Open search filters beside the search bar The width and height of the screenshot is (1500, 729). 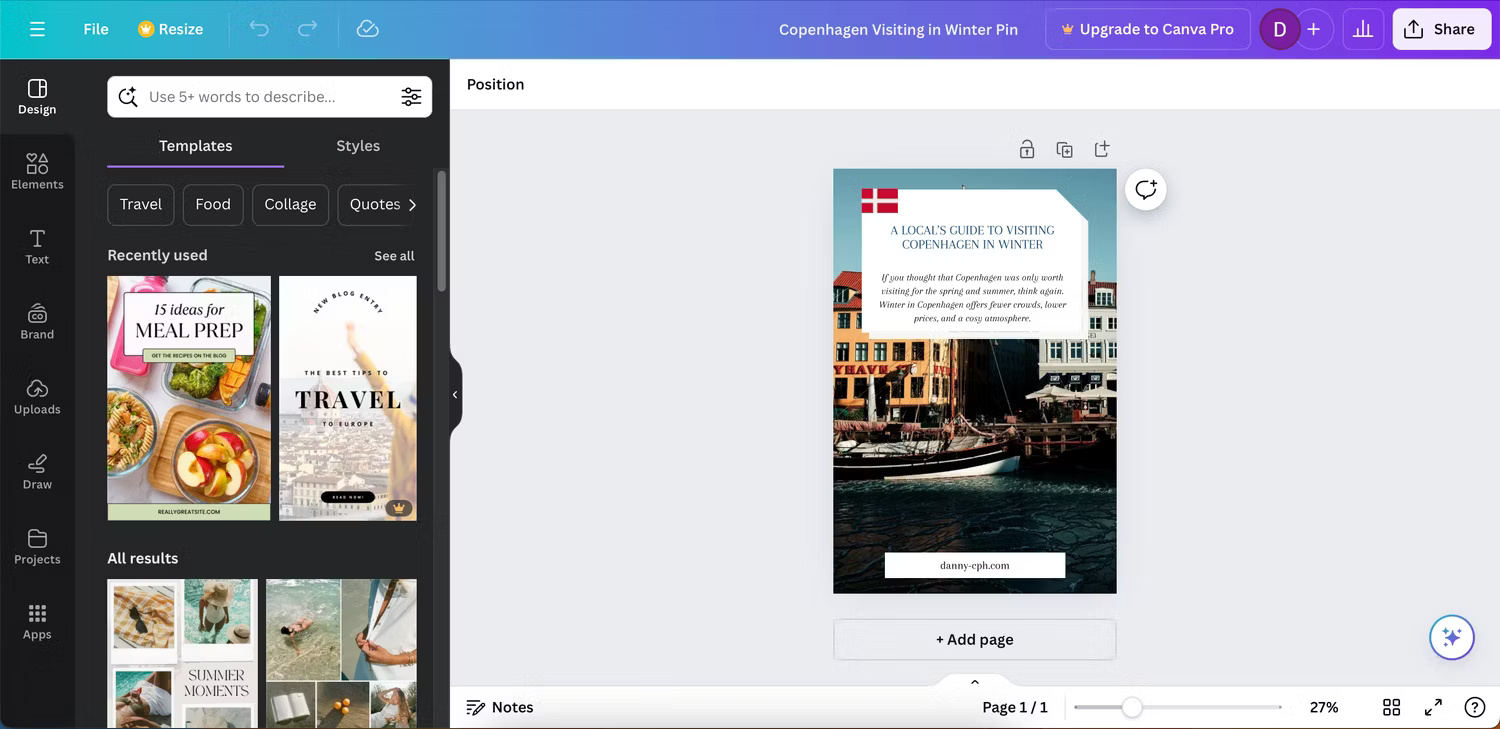(411, 96)
